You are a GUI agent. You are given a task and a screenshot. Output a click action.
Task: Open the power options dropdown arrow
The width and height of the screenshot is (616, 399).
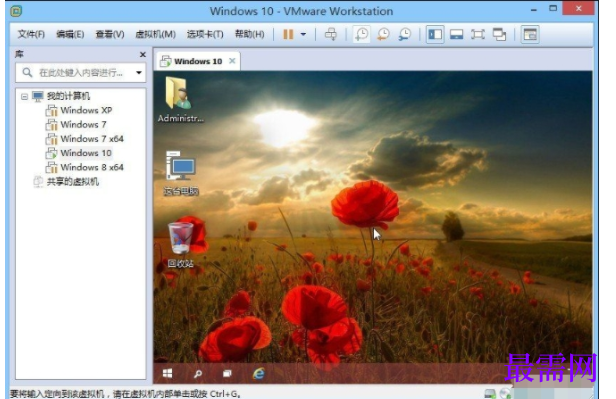(303, 35)
